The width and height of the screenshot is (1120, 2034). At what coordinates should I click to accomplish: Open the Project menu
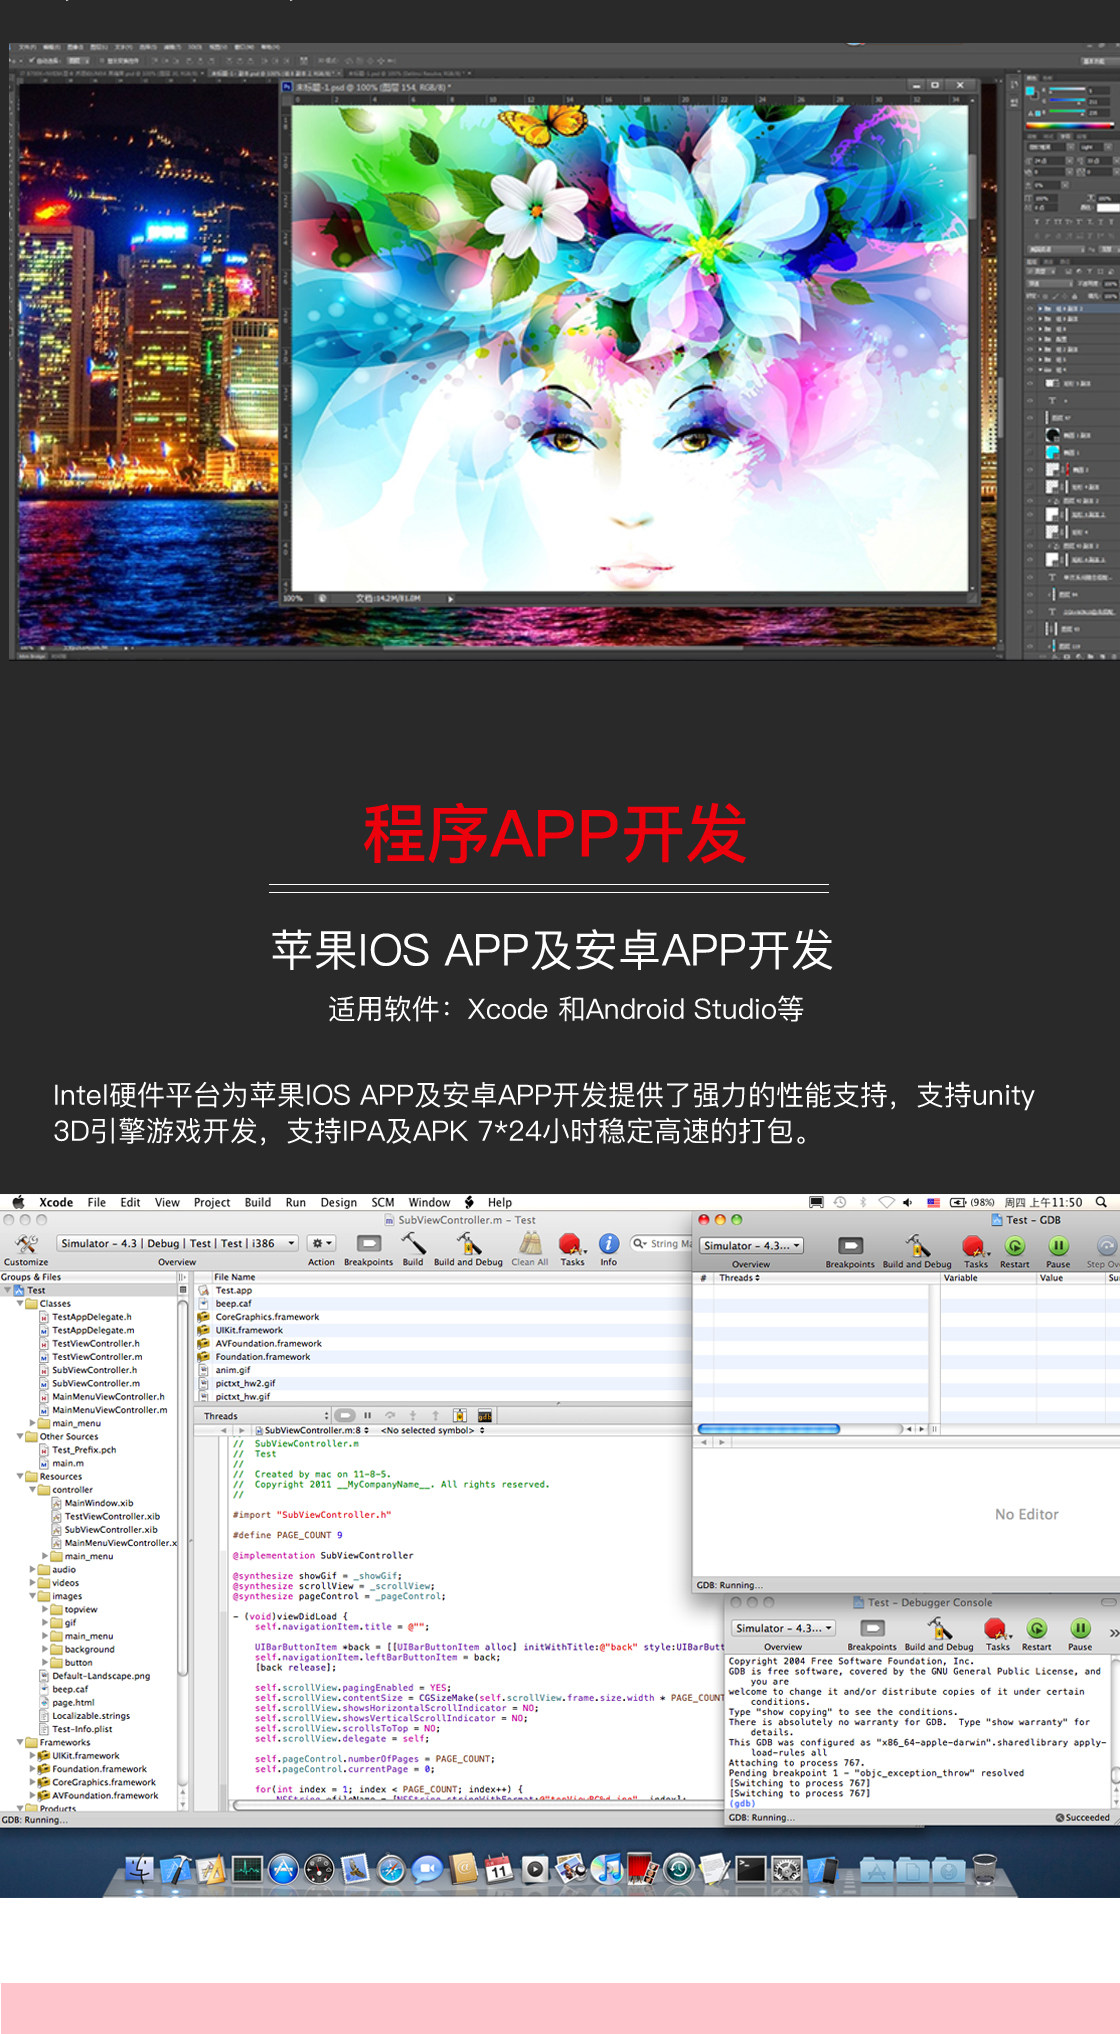212,1202
